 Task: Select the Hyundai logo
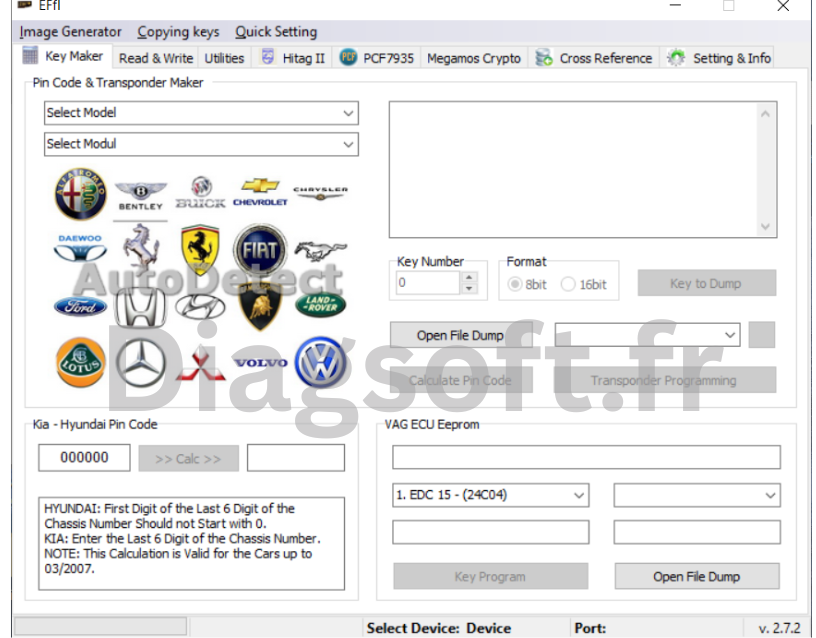click(x=200, y=307)
